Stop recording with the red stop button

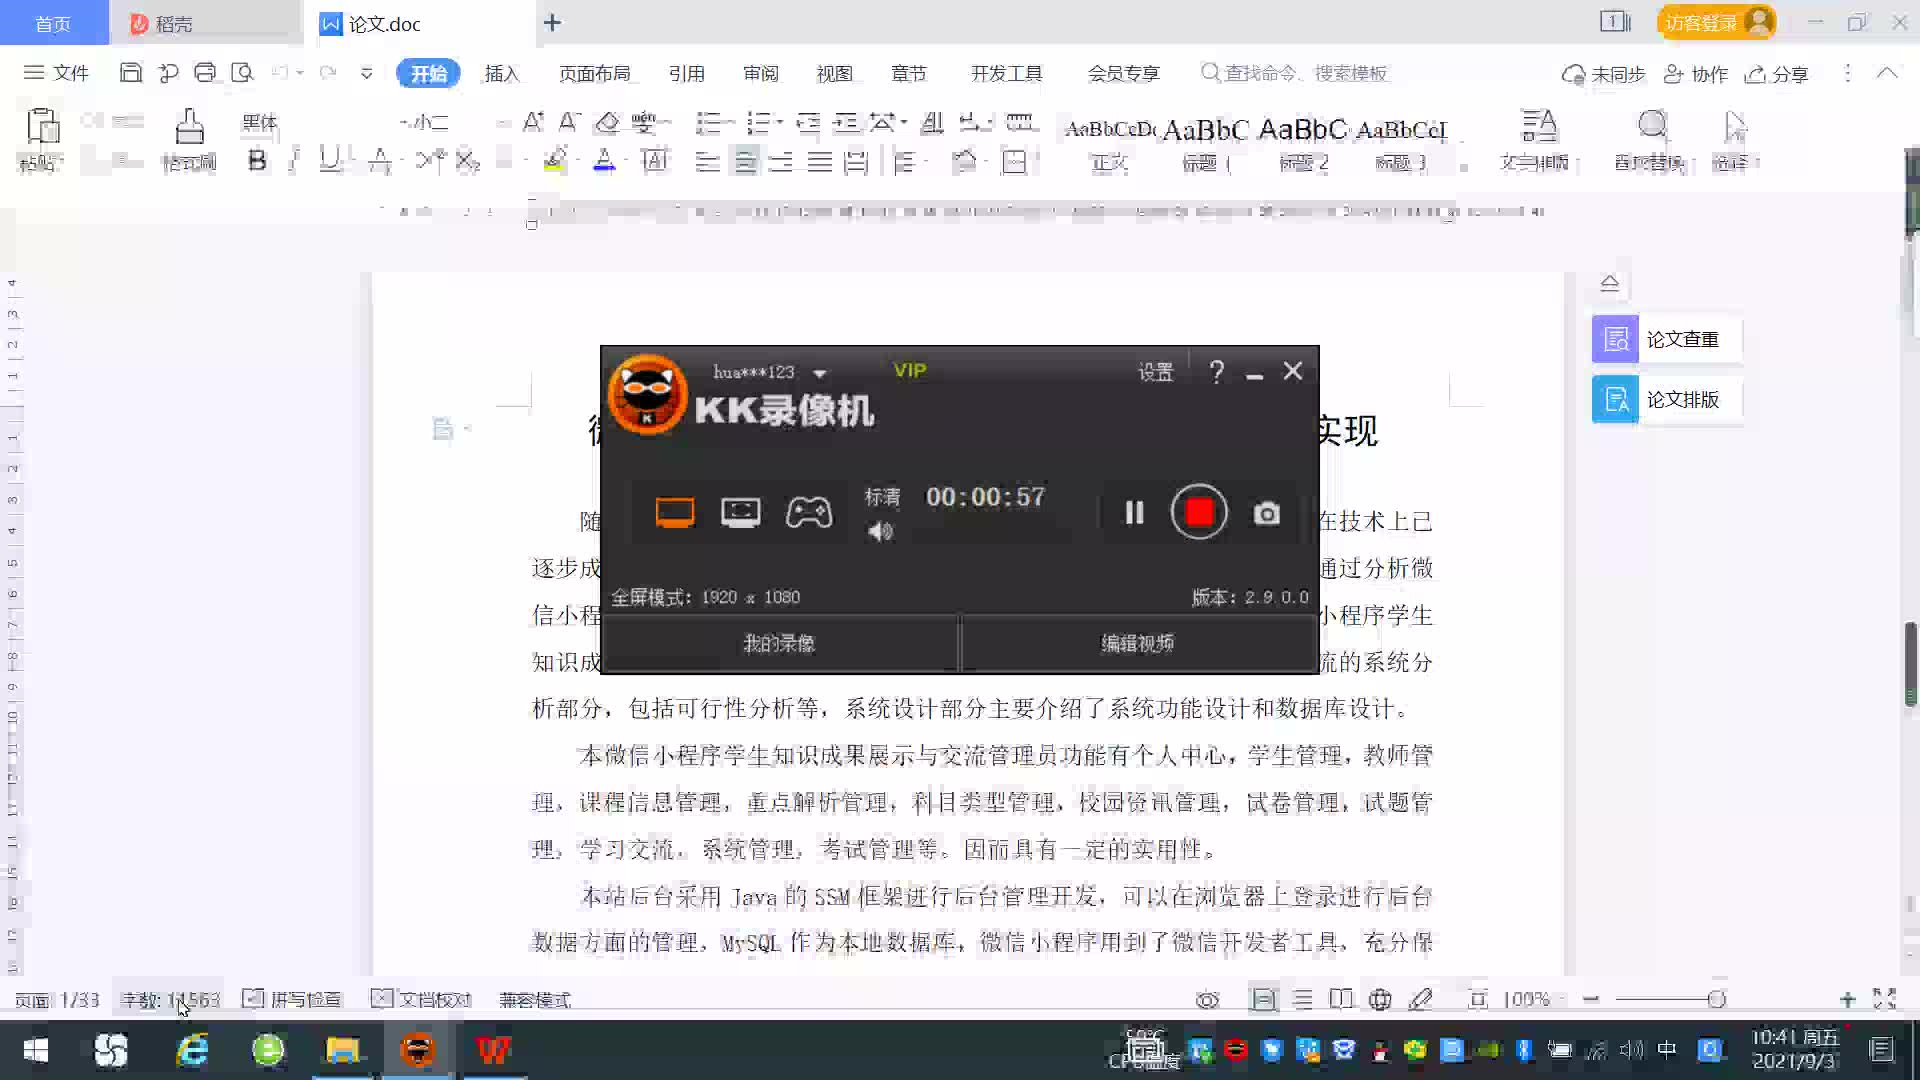(1199, 512)
